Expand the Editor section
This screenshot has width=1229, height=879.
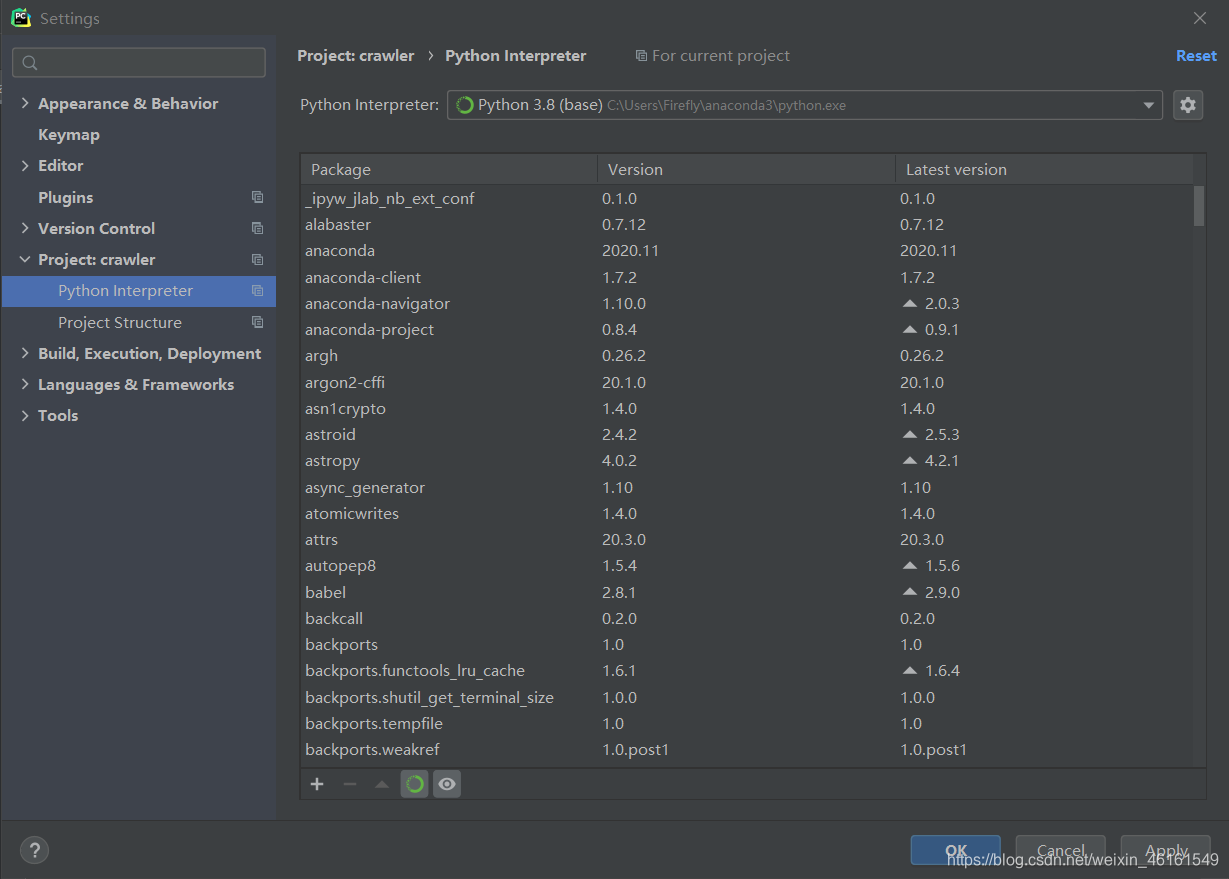pyautogui.click(x=25, y=165)
